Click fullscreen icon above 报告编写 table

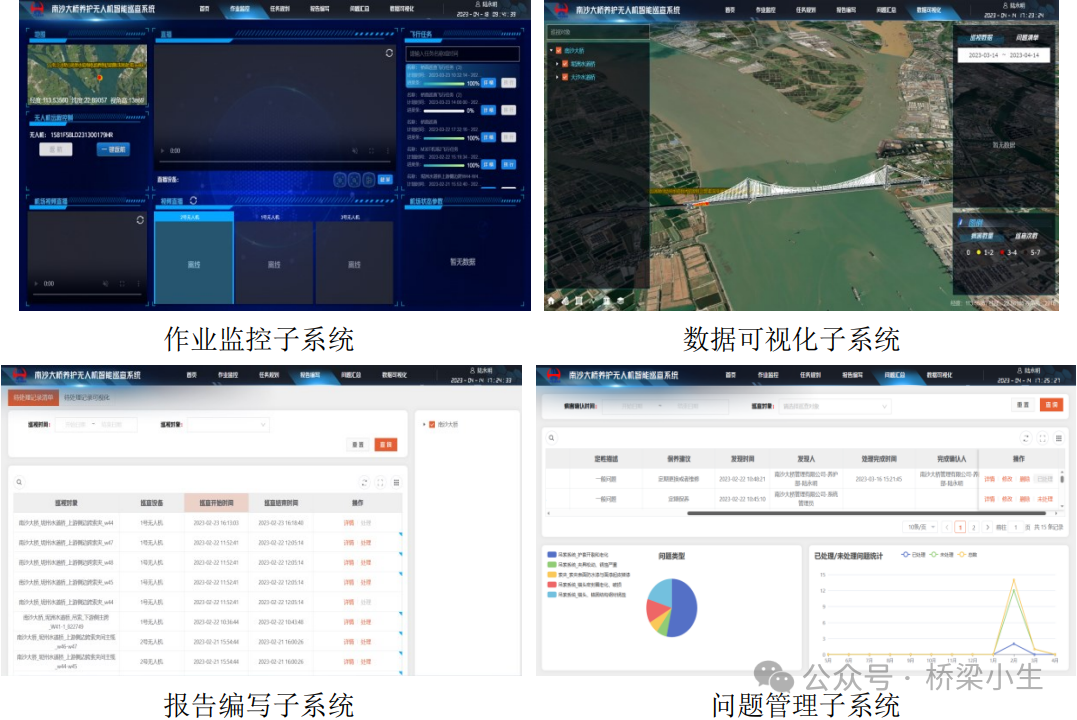380,482
